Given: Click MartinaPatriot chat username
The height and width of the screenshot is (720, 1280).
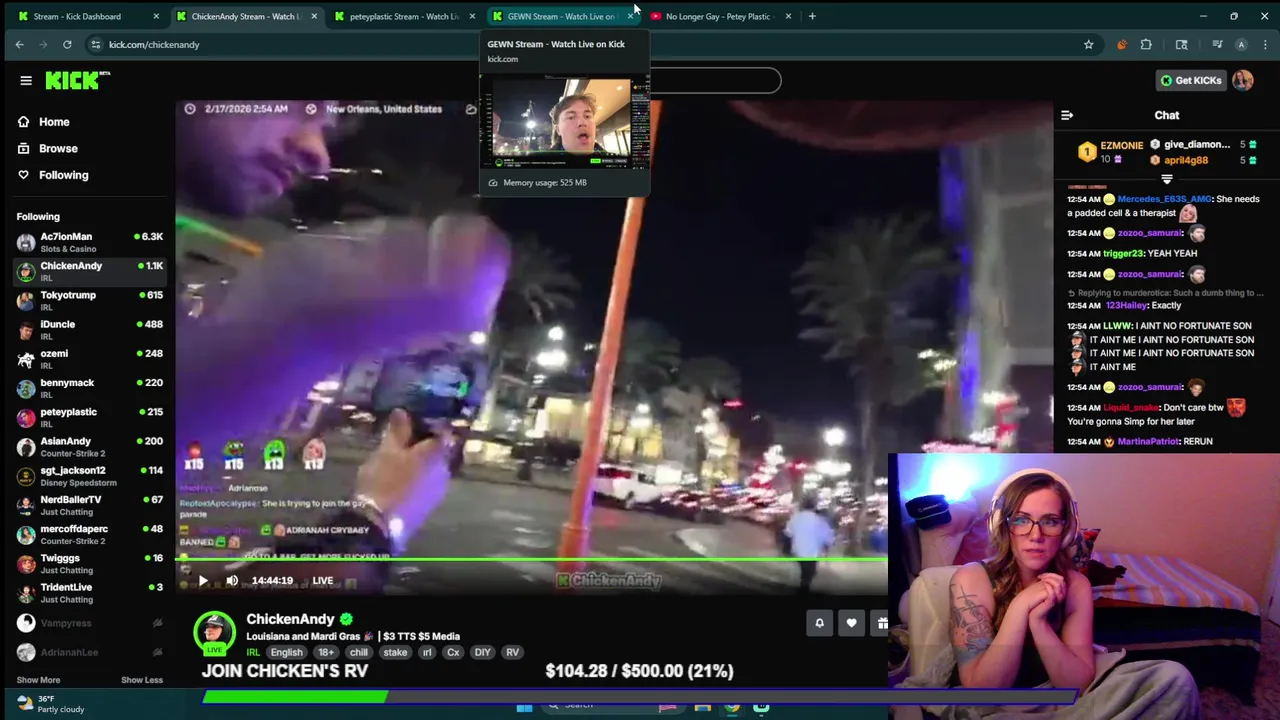Looking at the screenshot, I should (1148, 441).
